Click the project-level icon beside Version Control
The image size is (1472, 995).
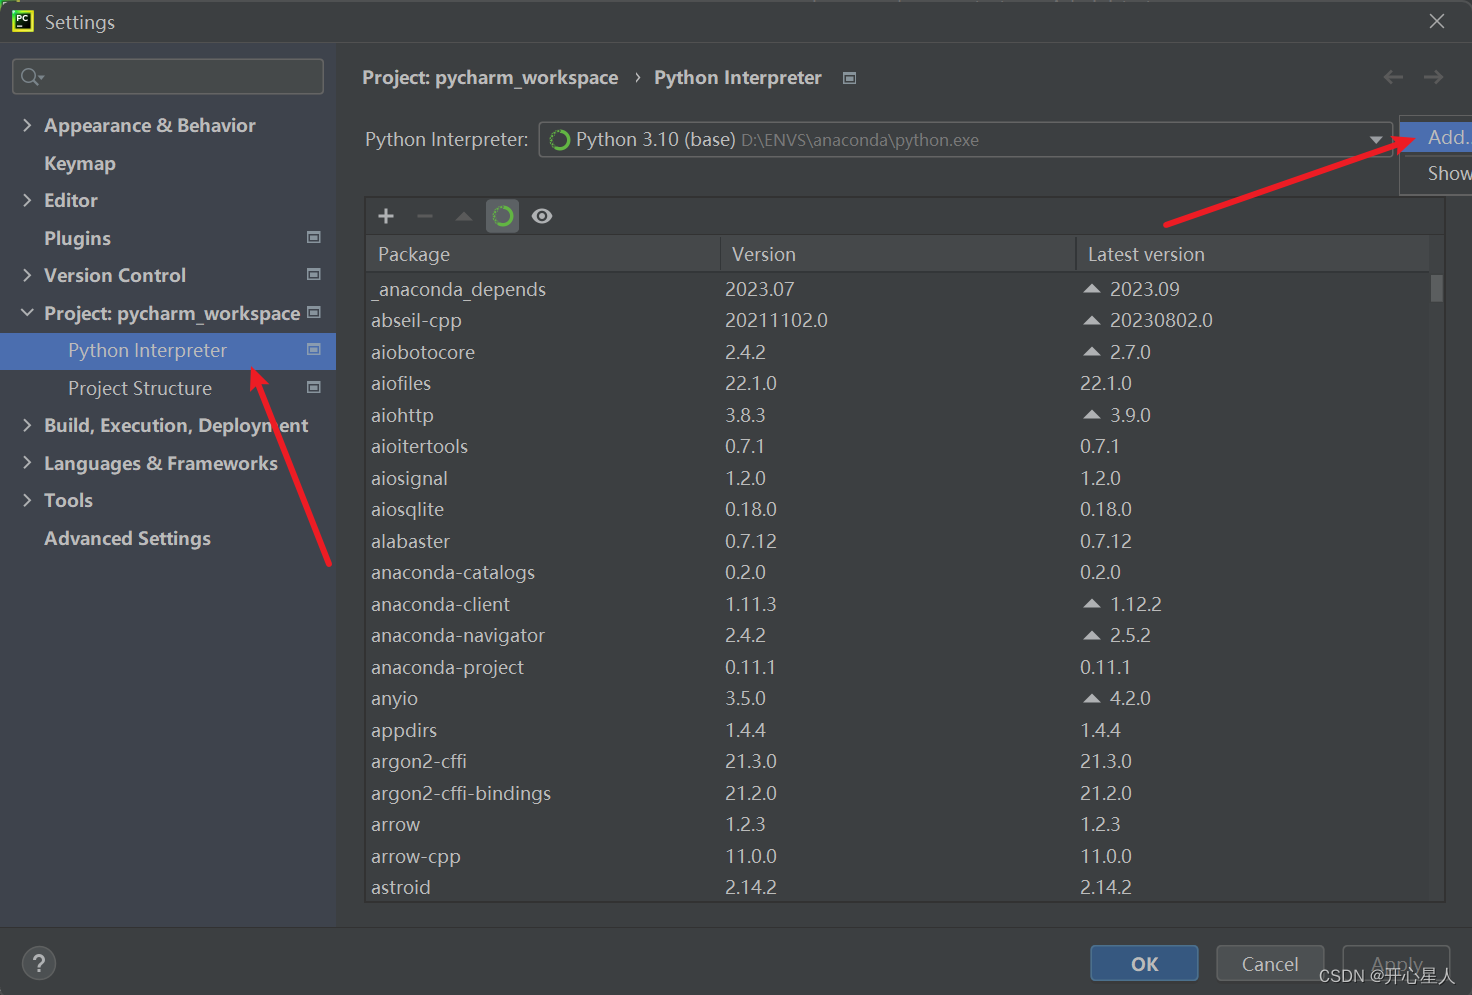coord(314,274)
